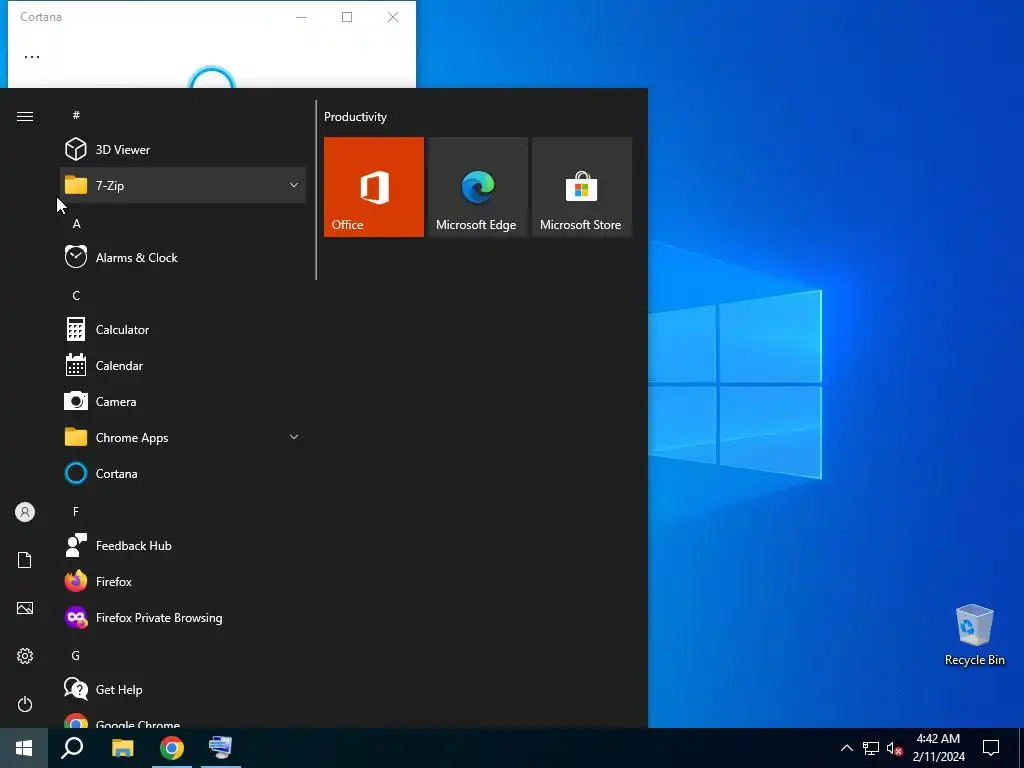Select the Recycle Bin desktop icon

[974, 634]
